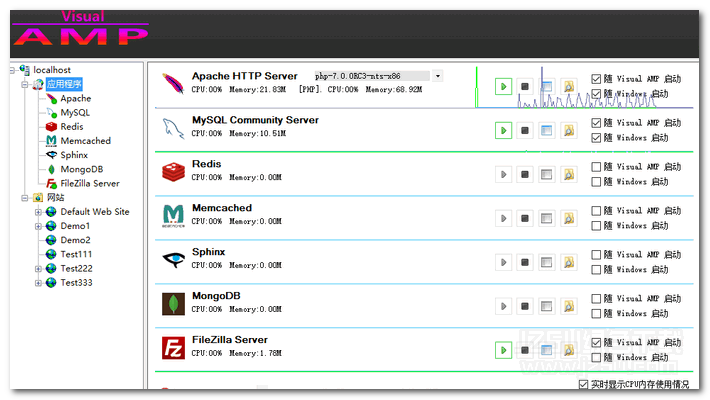Select Memcached in the sidebar tree
710x400 pixels.
point(86,141)
